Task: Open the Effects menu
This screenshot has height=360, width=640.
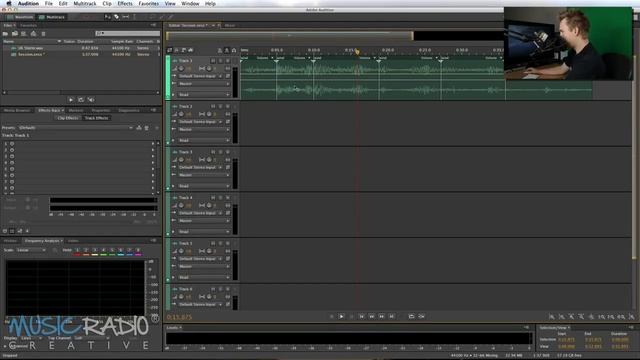Action: coord(125,4)
